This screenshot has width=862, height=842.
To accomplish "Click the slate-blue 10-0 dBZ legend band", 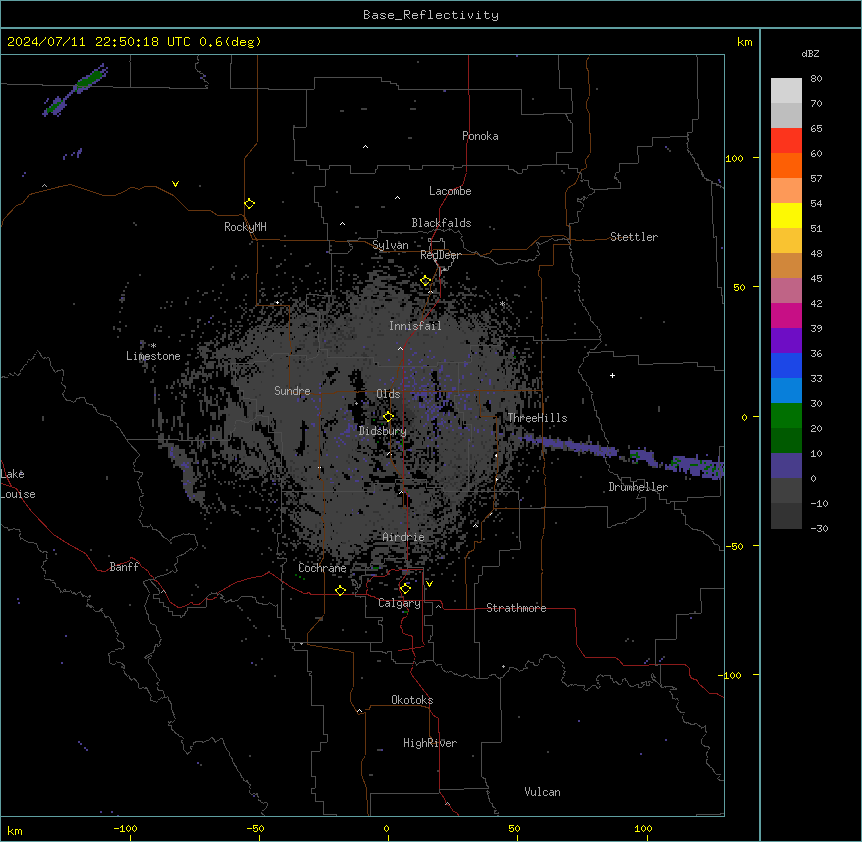I will [x=786, y=466].
